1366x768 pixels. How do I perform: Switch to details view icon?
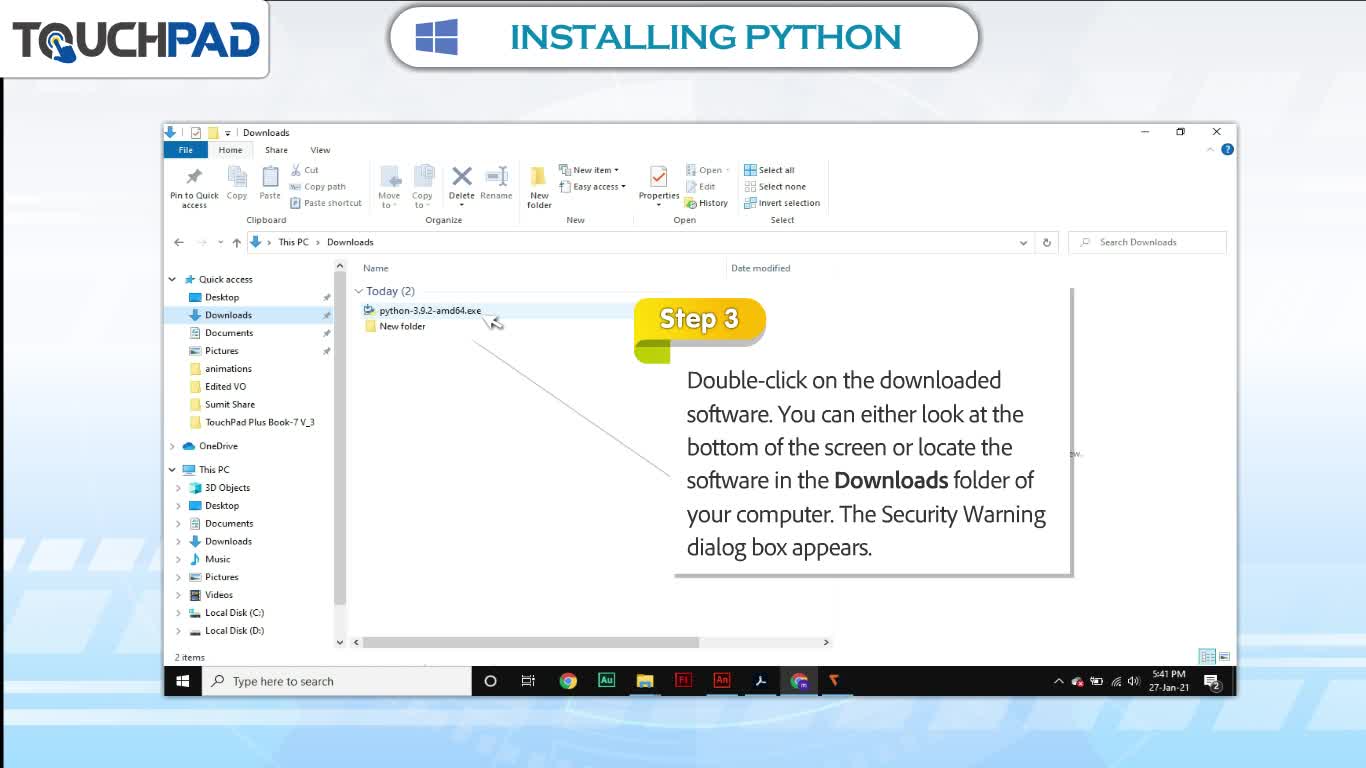1207,657
